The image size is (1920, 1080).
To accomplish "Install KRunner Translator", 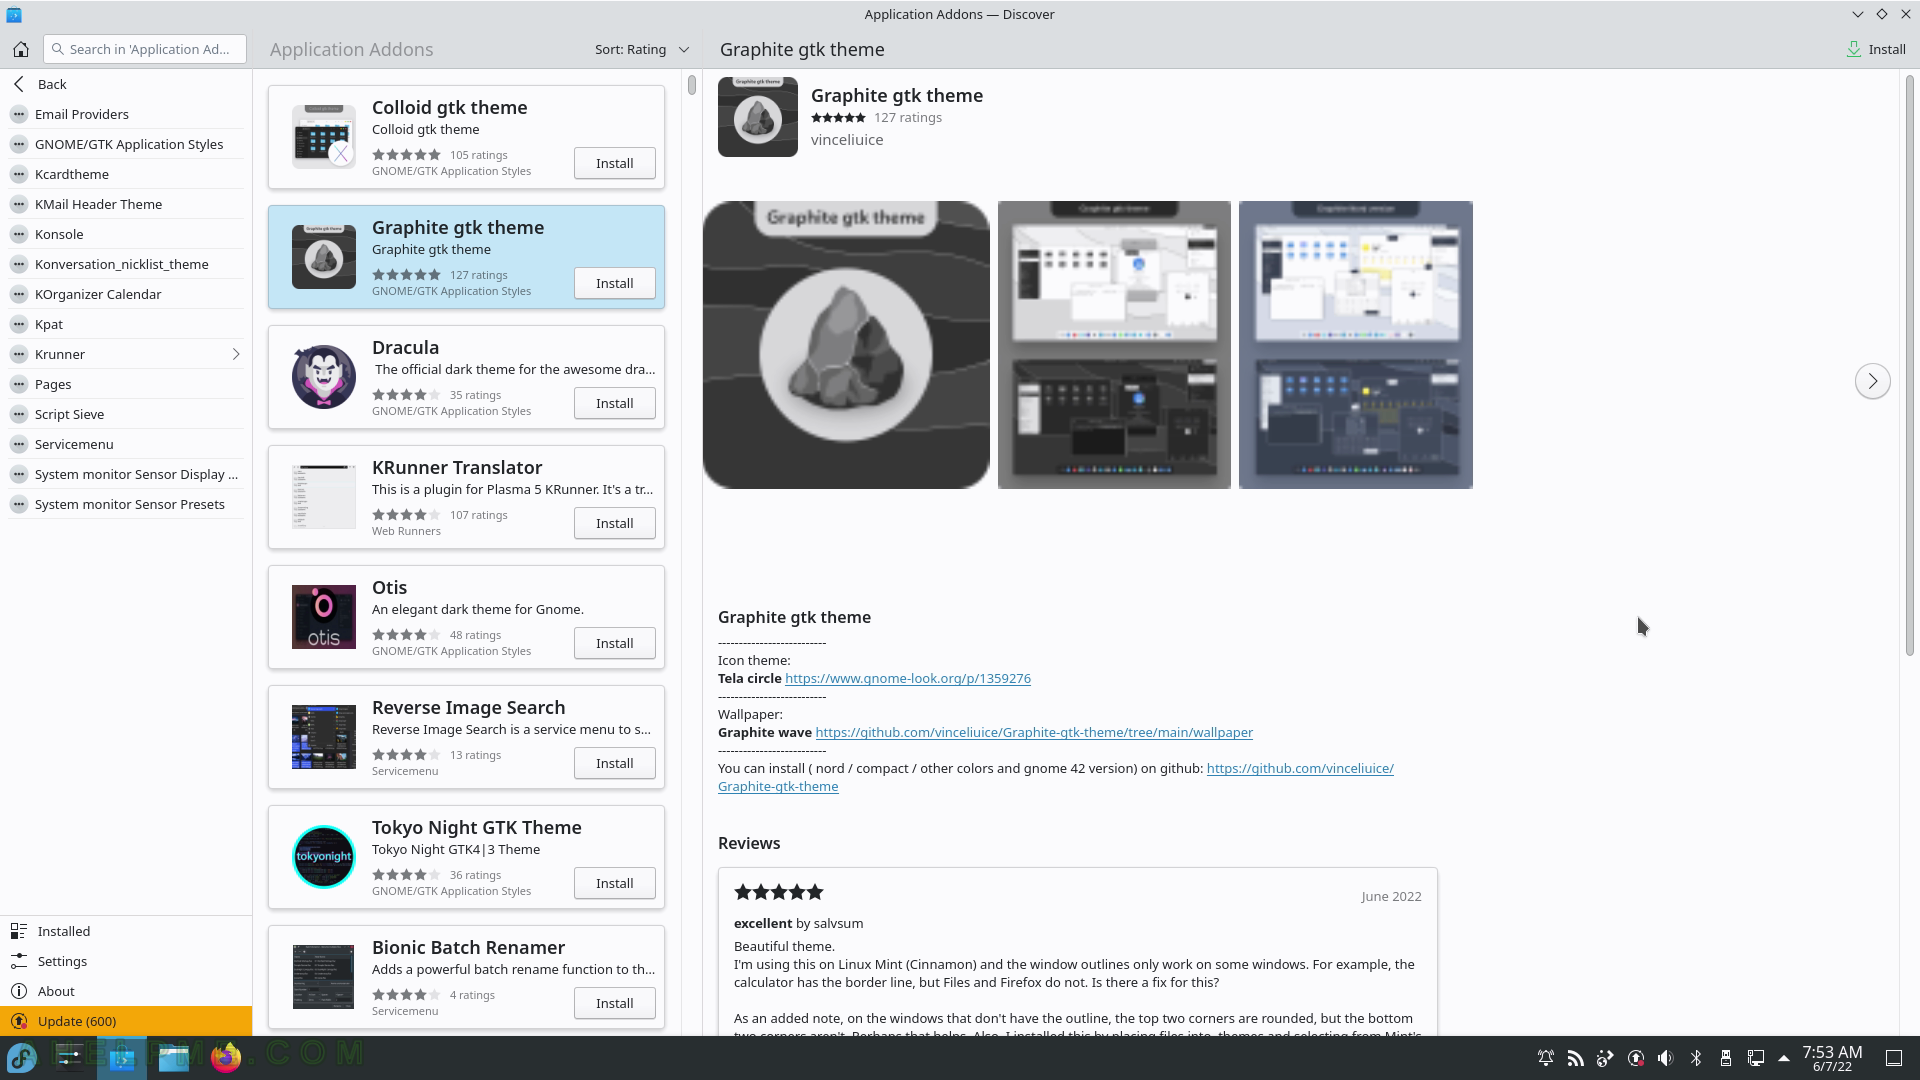I will pos(614,523).
